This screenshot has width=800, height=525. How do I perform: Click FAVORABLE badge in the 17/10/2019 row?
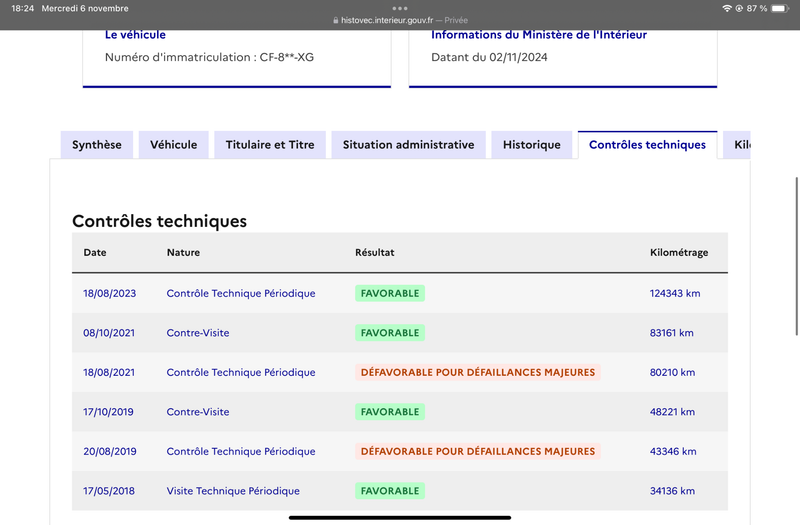coord(390,412)
